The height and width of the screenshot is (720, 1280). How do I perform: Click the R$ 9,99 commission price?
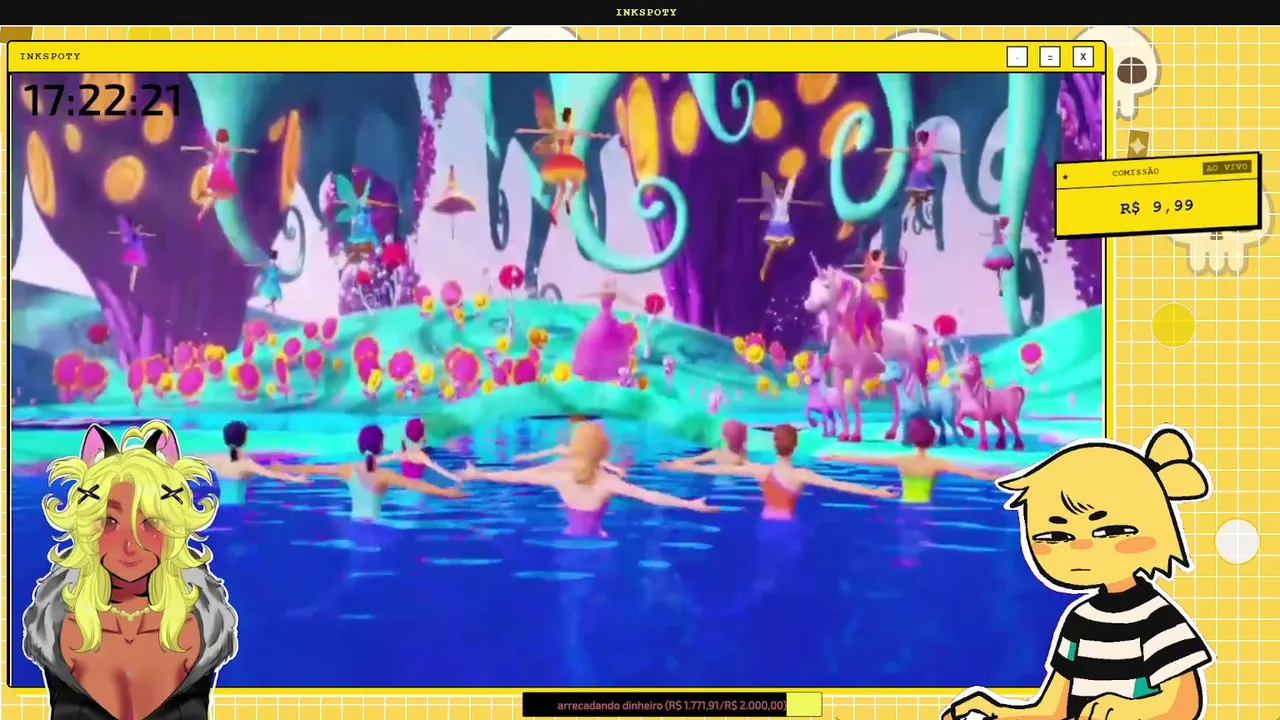pyautogui.click(x=1156, y=207)
